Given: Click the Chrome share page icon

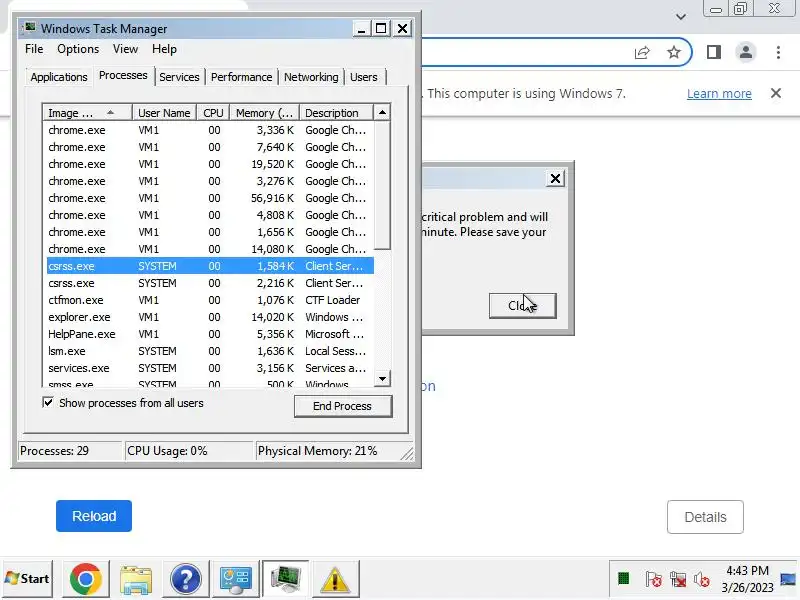Looking at the screenshot, I should click(x=642, y=52).
